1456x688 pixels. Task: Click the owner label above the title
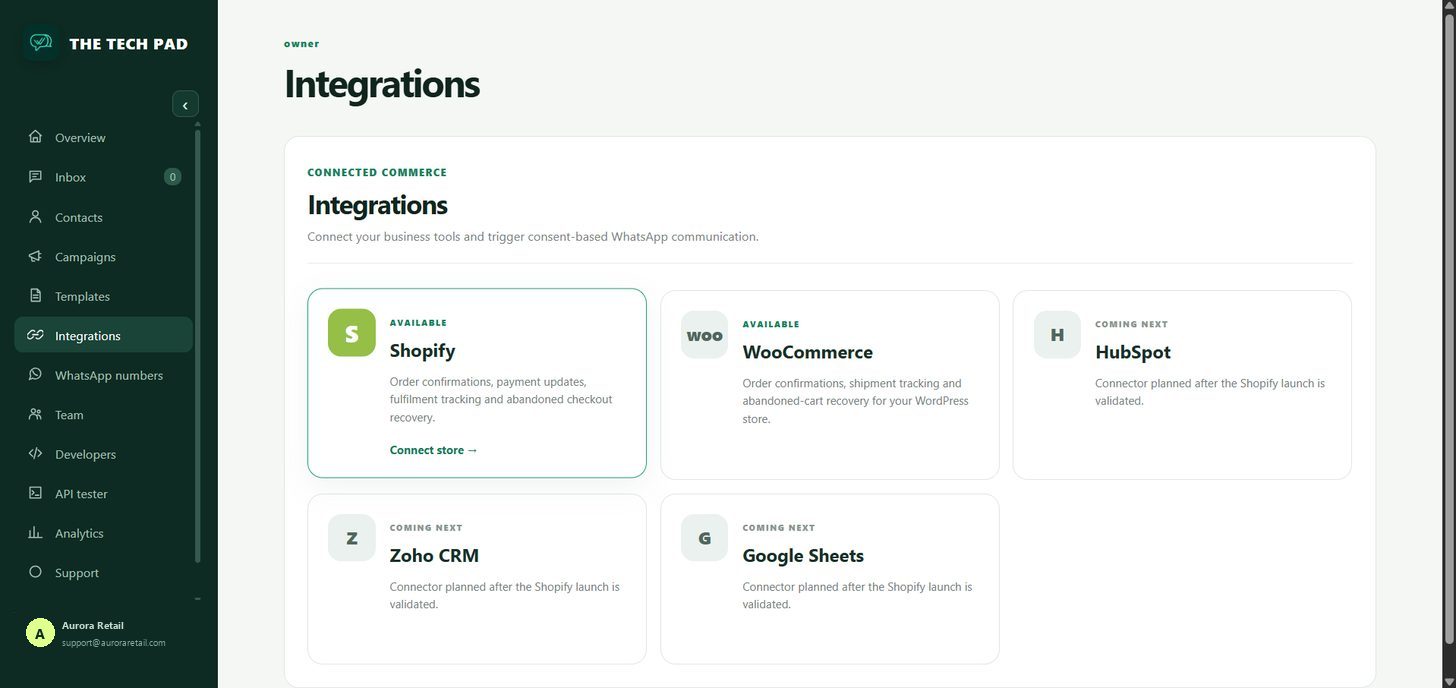302,44
